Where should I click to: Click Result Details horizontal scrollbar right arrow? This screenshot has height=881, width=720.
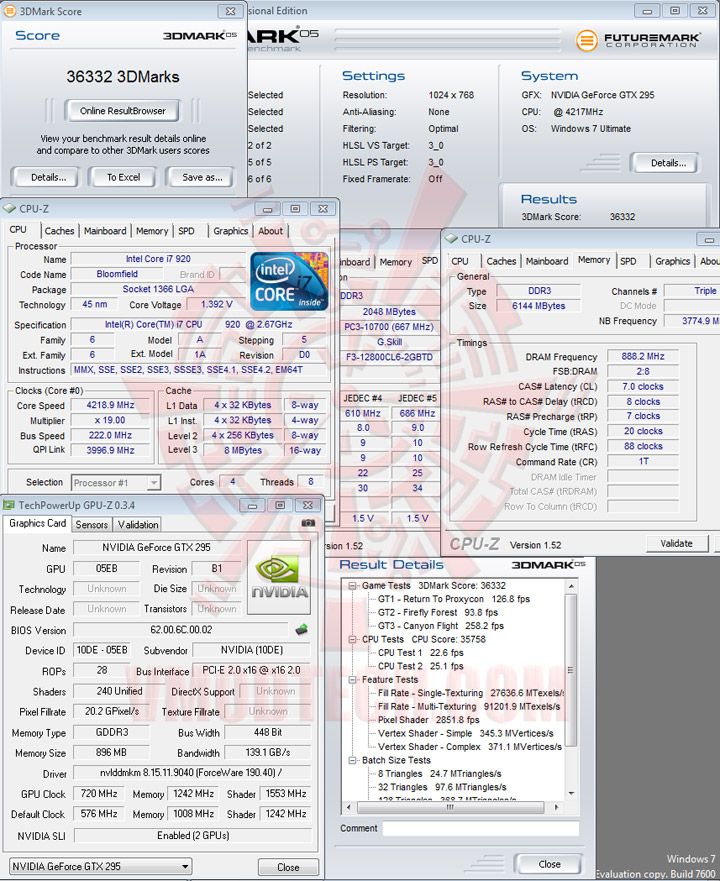coord(556,807)
